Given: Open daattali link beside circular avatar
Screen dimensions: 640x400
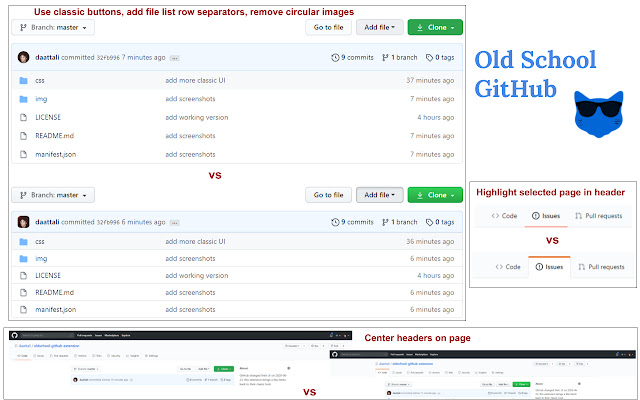Looking at the screenshot, I should point(47,58).
